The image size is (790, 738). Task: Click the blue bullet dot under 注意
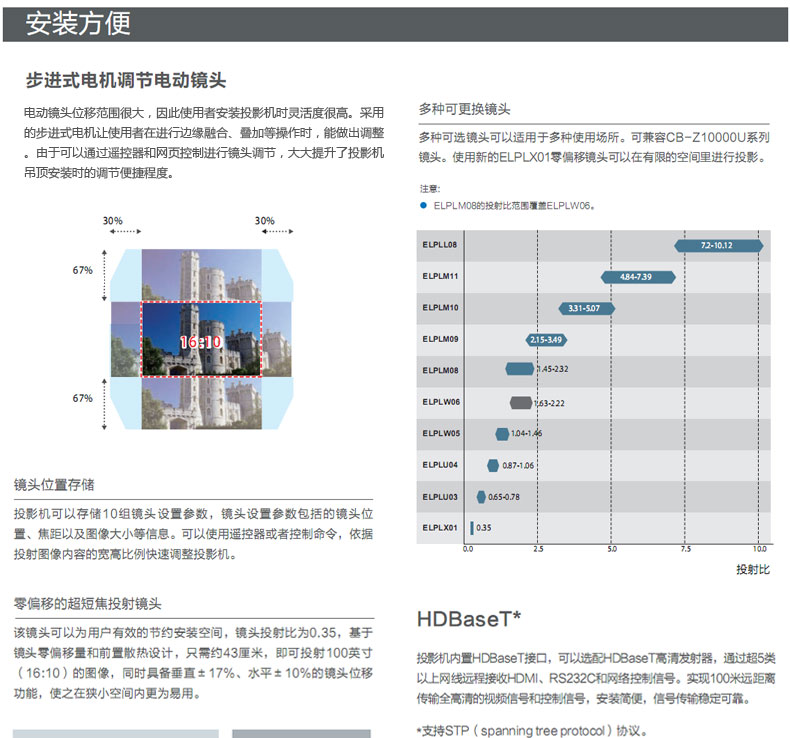pos(424,204)
